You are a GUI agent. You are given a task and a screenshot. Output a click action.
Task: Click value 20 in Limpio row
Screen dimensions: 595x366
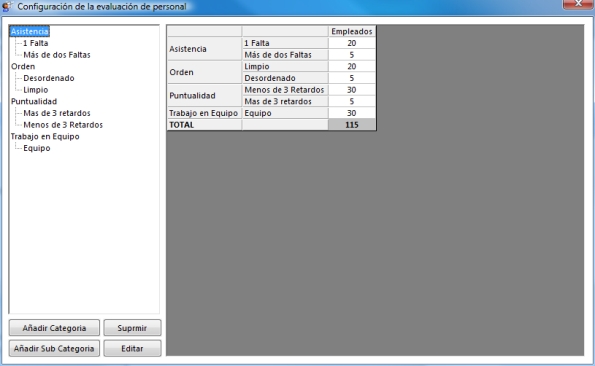coord(352,66)
